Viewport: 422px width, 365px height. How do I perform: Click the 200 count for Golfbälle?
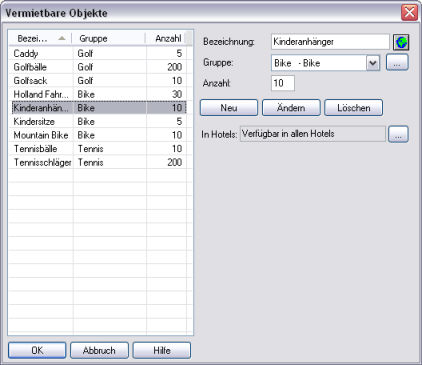click(x=174, y=67)
